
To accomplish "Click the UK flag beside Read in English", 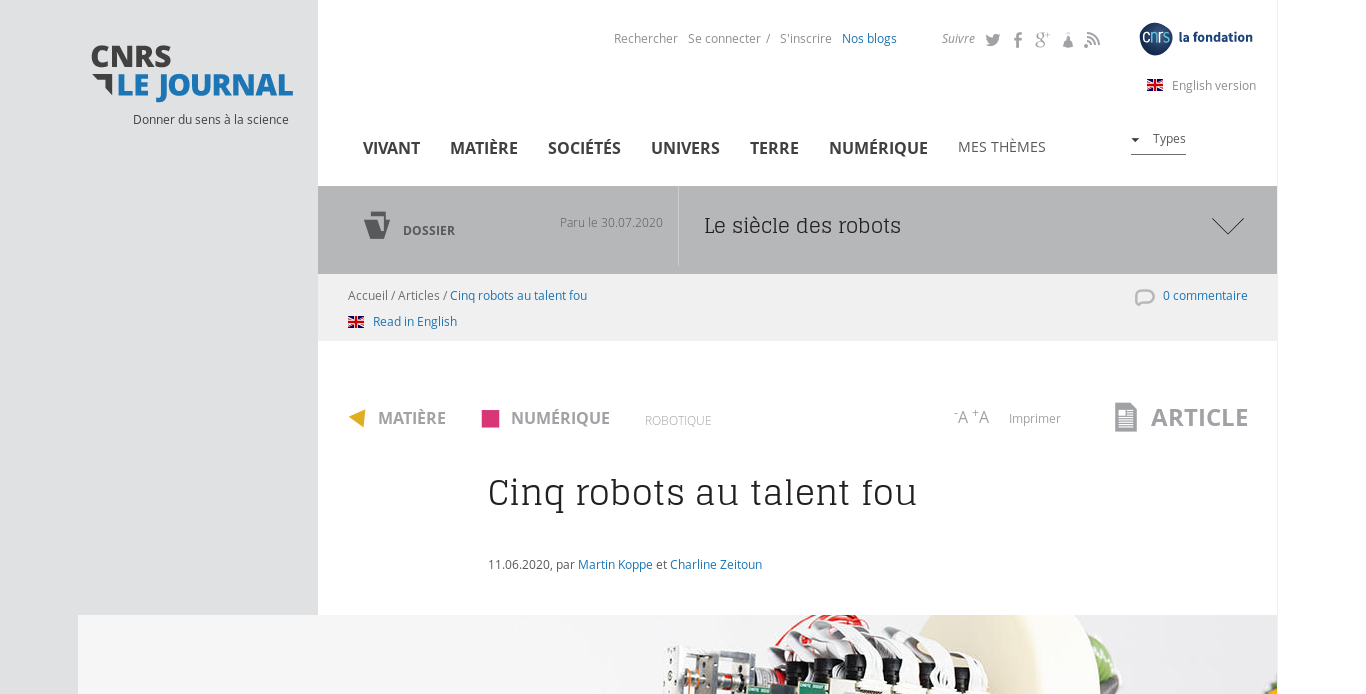I will coord(356,322).
